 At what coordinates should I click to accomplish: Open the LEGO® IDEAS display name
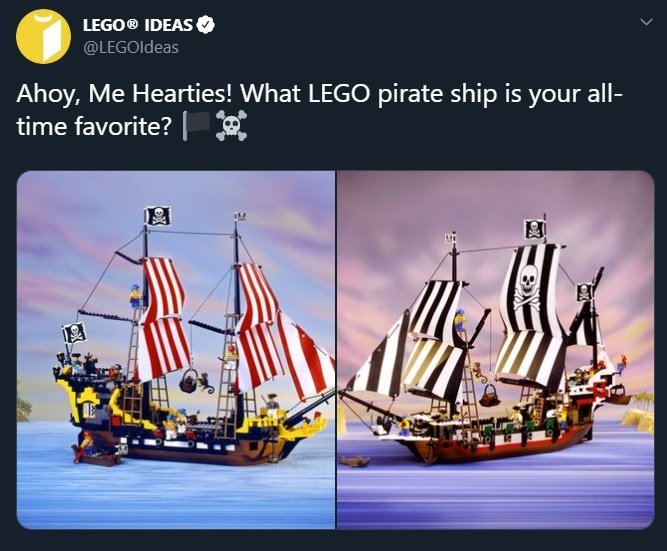138,25
